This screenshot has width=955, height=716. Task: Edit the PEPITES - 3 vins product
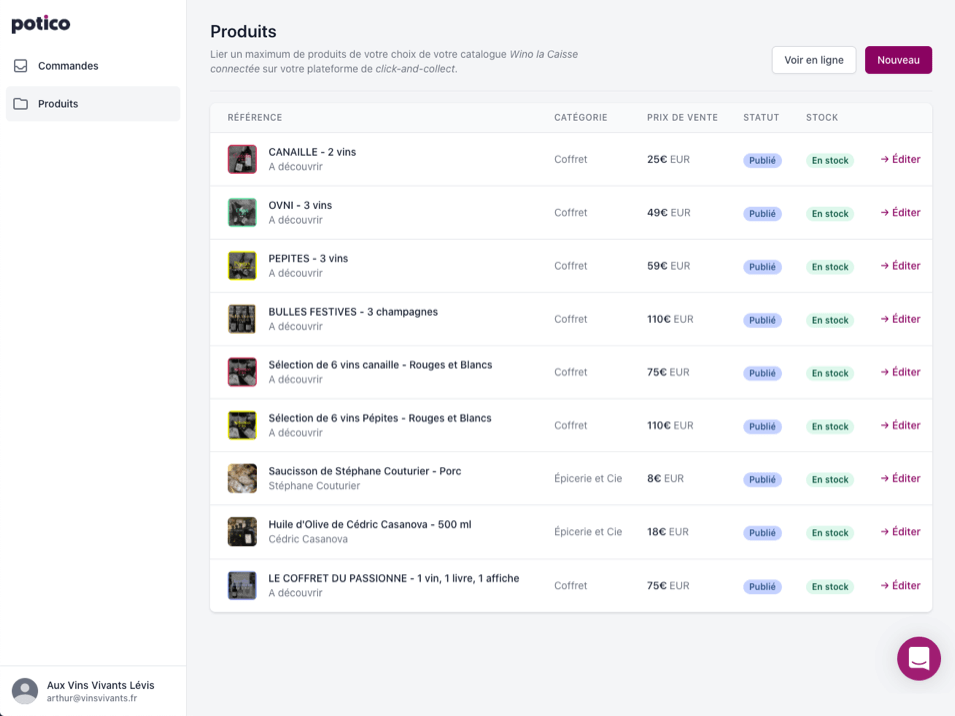tap(900, 266)
